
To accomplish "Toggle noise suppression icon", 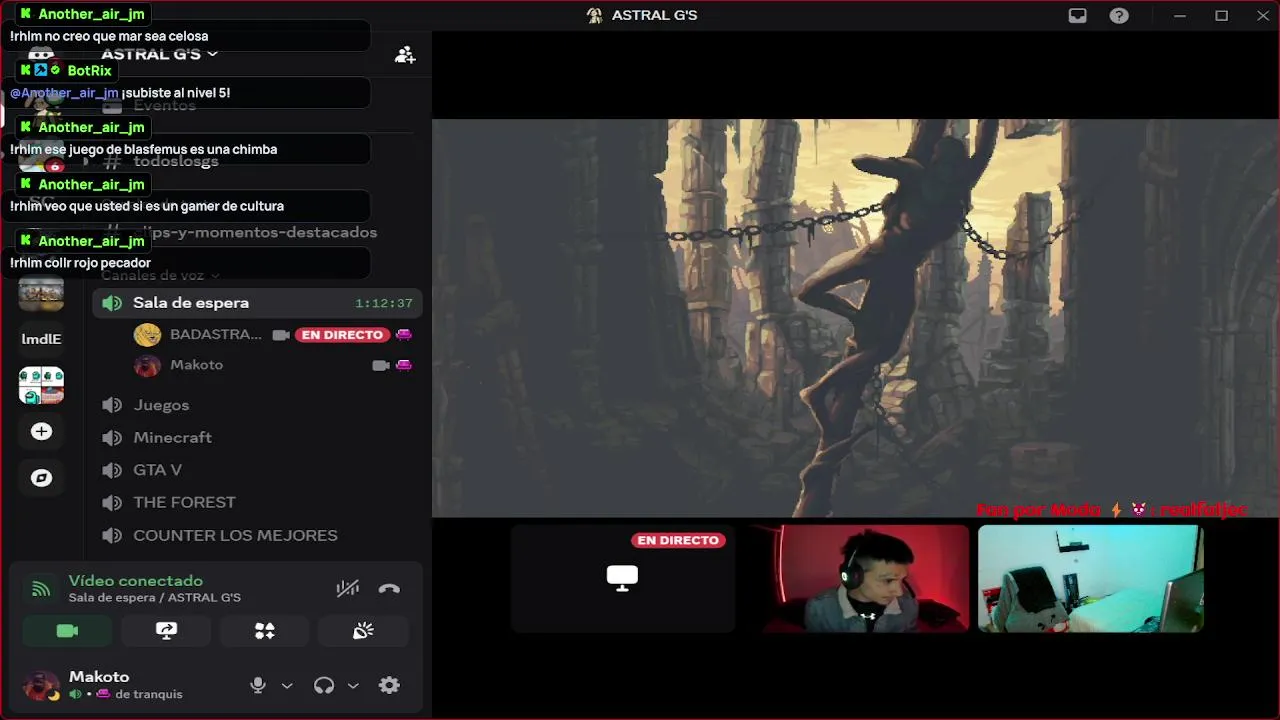I will pos(347,588).
